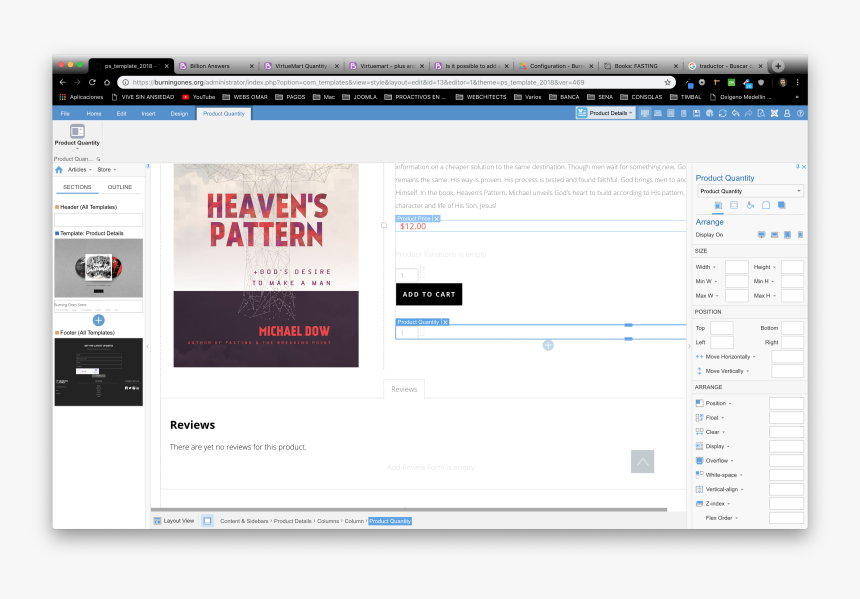Select tablet display-on toggle
This screenshot has width=860, height=599.
pyautogui.click(x=786, y=234)
